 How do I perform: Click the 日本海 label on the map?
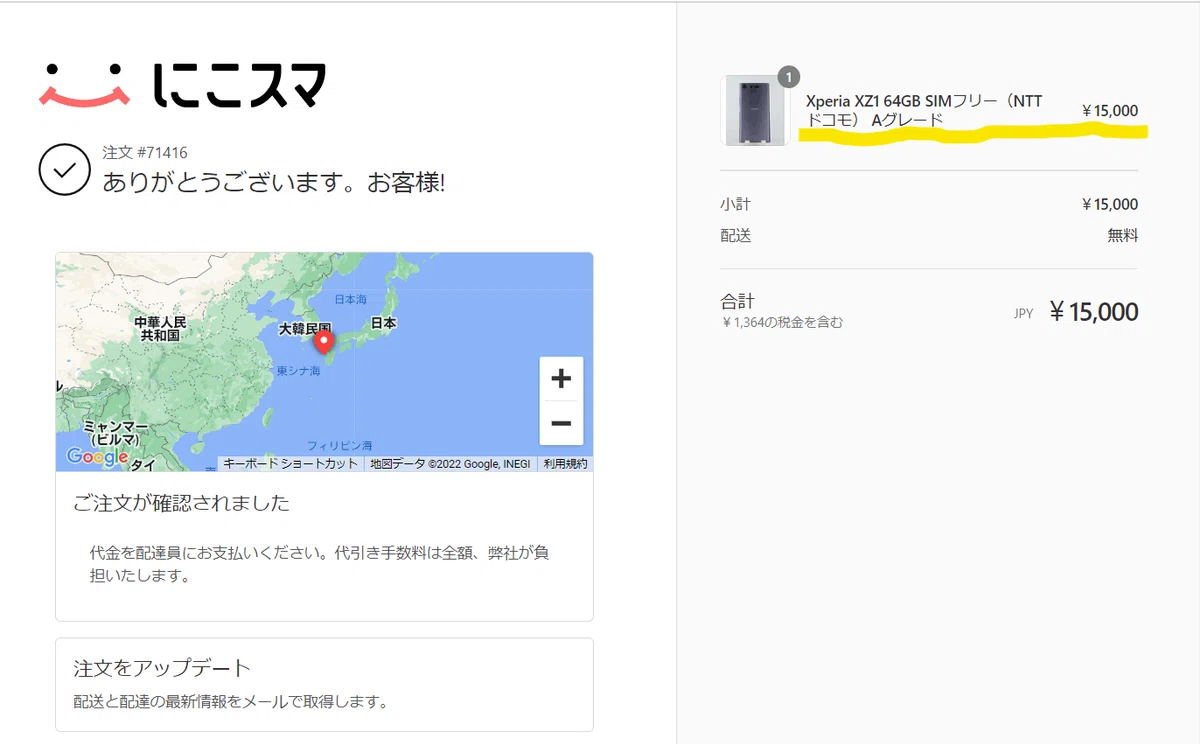coord(351,299)
